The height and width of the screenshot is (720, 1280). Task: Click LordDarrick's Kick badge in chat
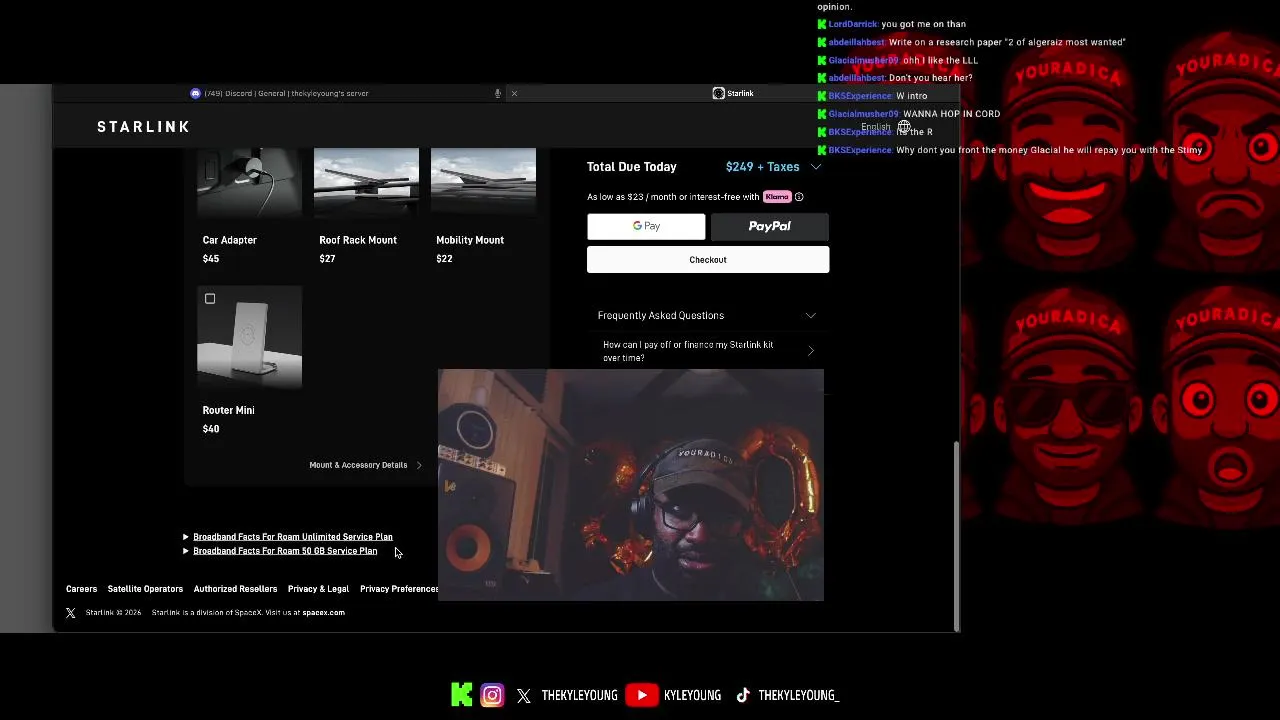(x=822, y=24)
